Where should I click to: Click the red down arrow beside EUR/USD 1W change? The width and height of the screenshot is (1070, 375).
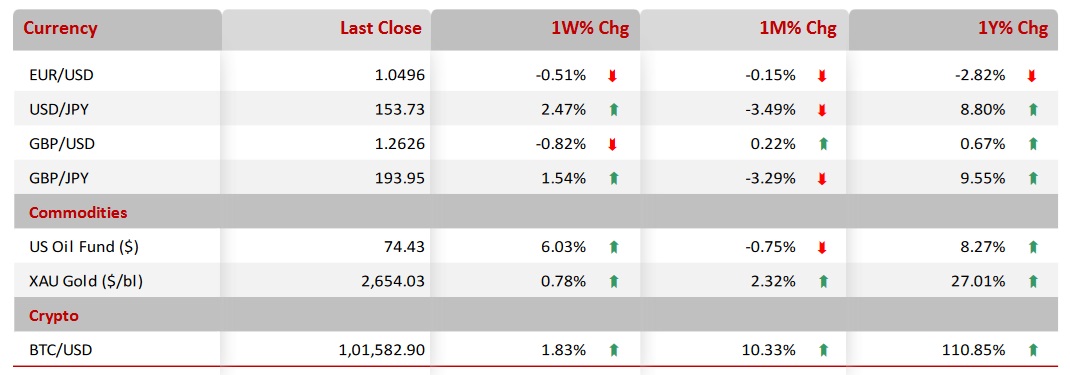(612, 76)
